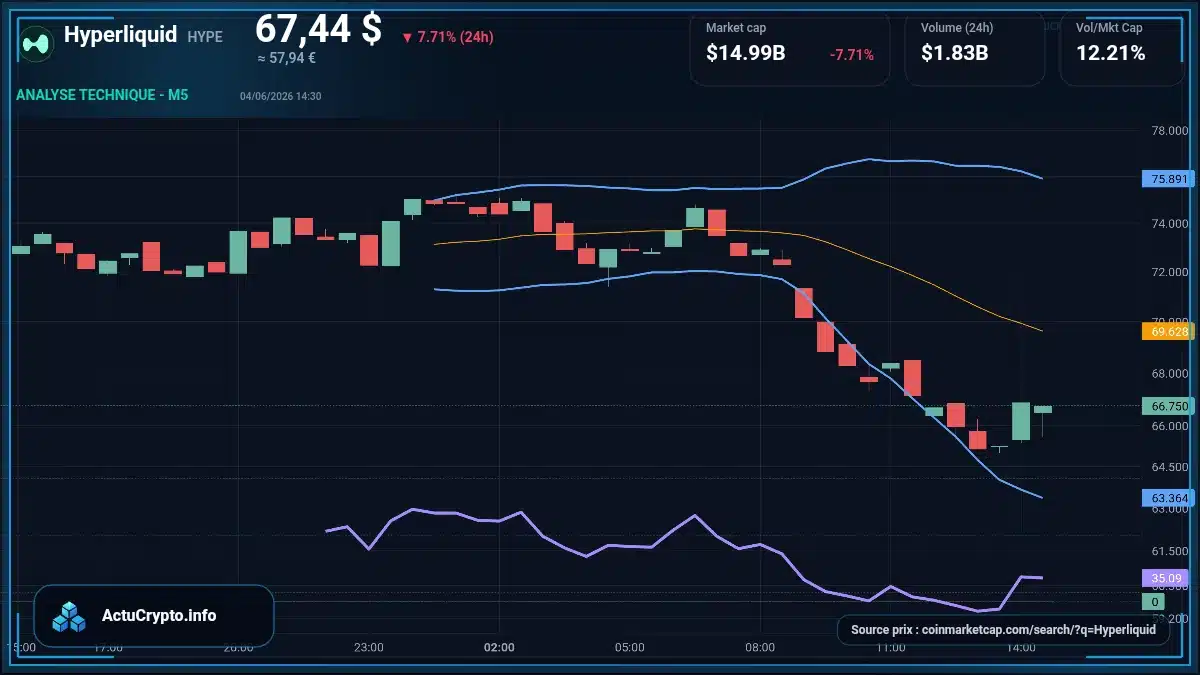Click the 04/06/2026 14:30 timestamp

(x=280, y=97)
